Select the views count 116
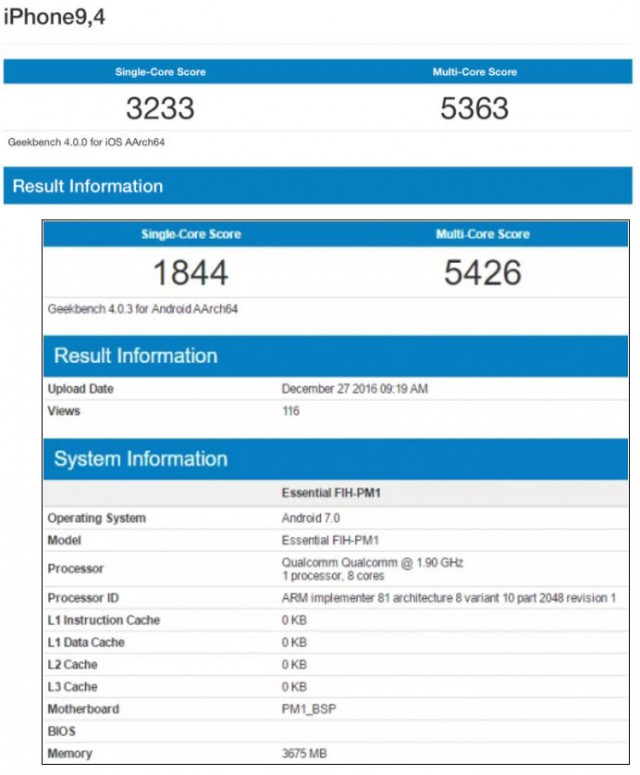The width and height of the screenshot is (640, 775). pos(291,411)
